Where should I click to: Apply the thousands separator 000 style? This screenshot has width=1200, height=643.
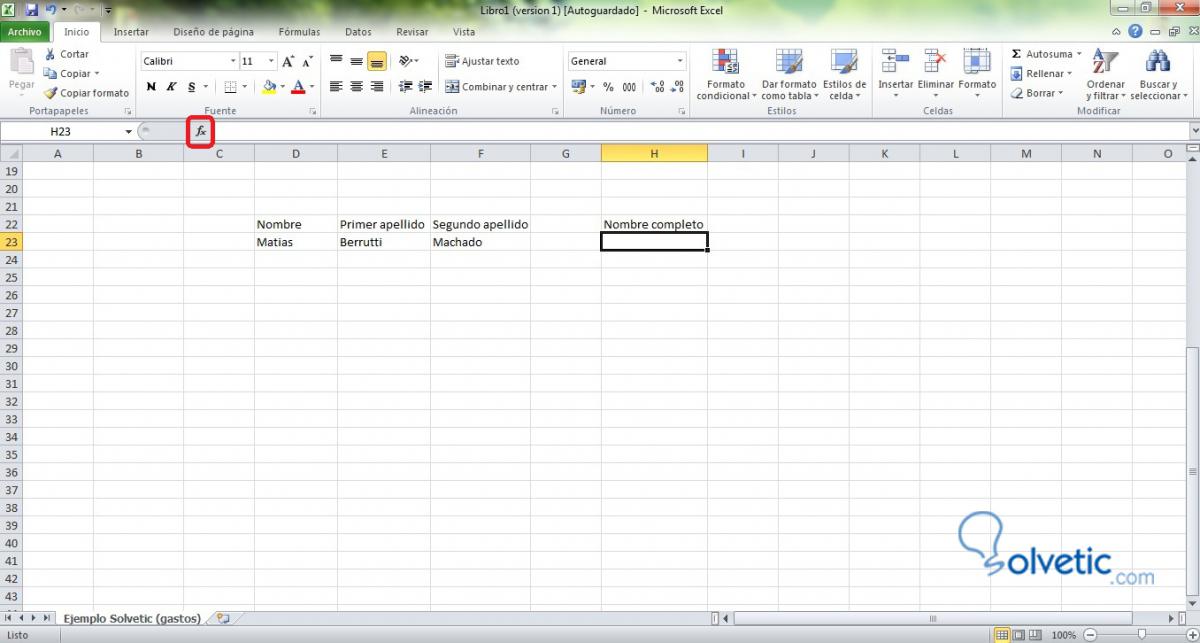[629, 87]
